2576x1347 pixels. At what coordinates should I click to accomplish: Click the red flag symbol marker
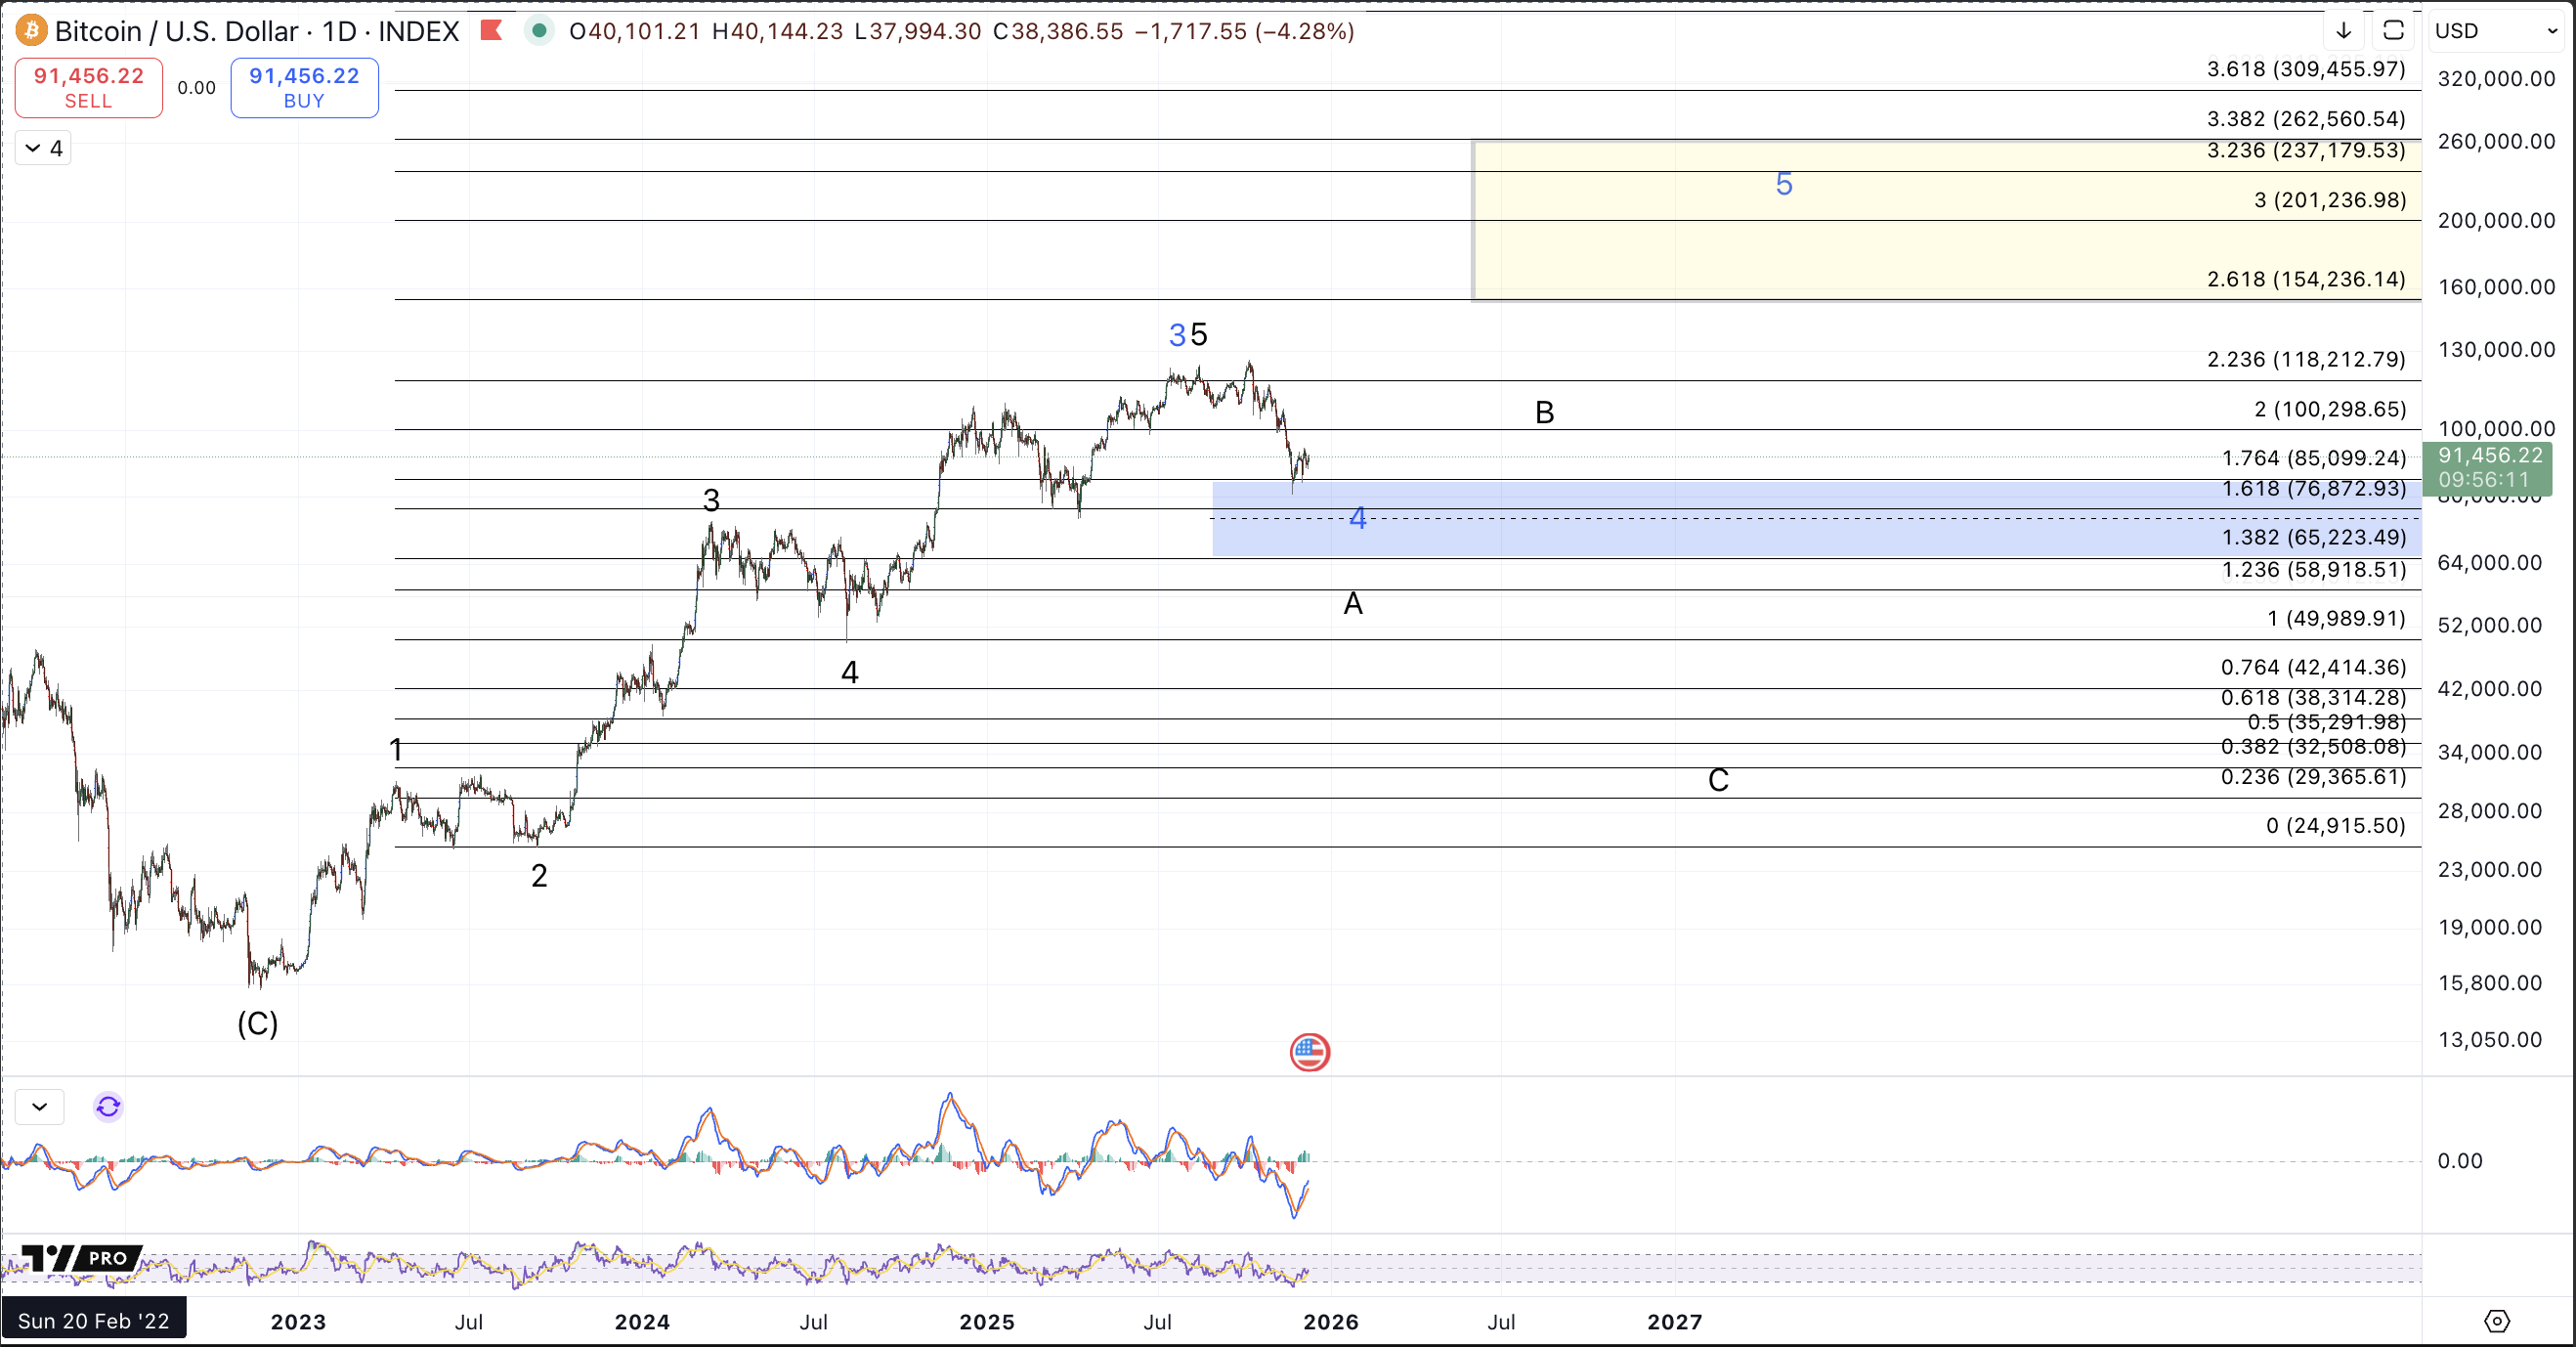490,31
